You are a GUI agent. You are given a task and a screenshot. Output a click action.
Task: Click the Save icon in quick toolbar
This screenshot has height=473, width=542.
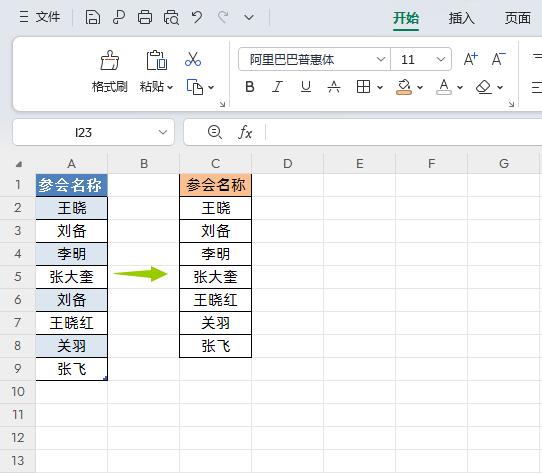(x=93, y=17)
